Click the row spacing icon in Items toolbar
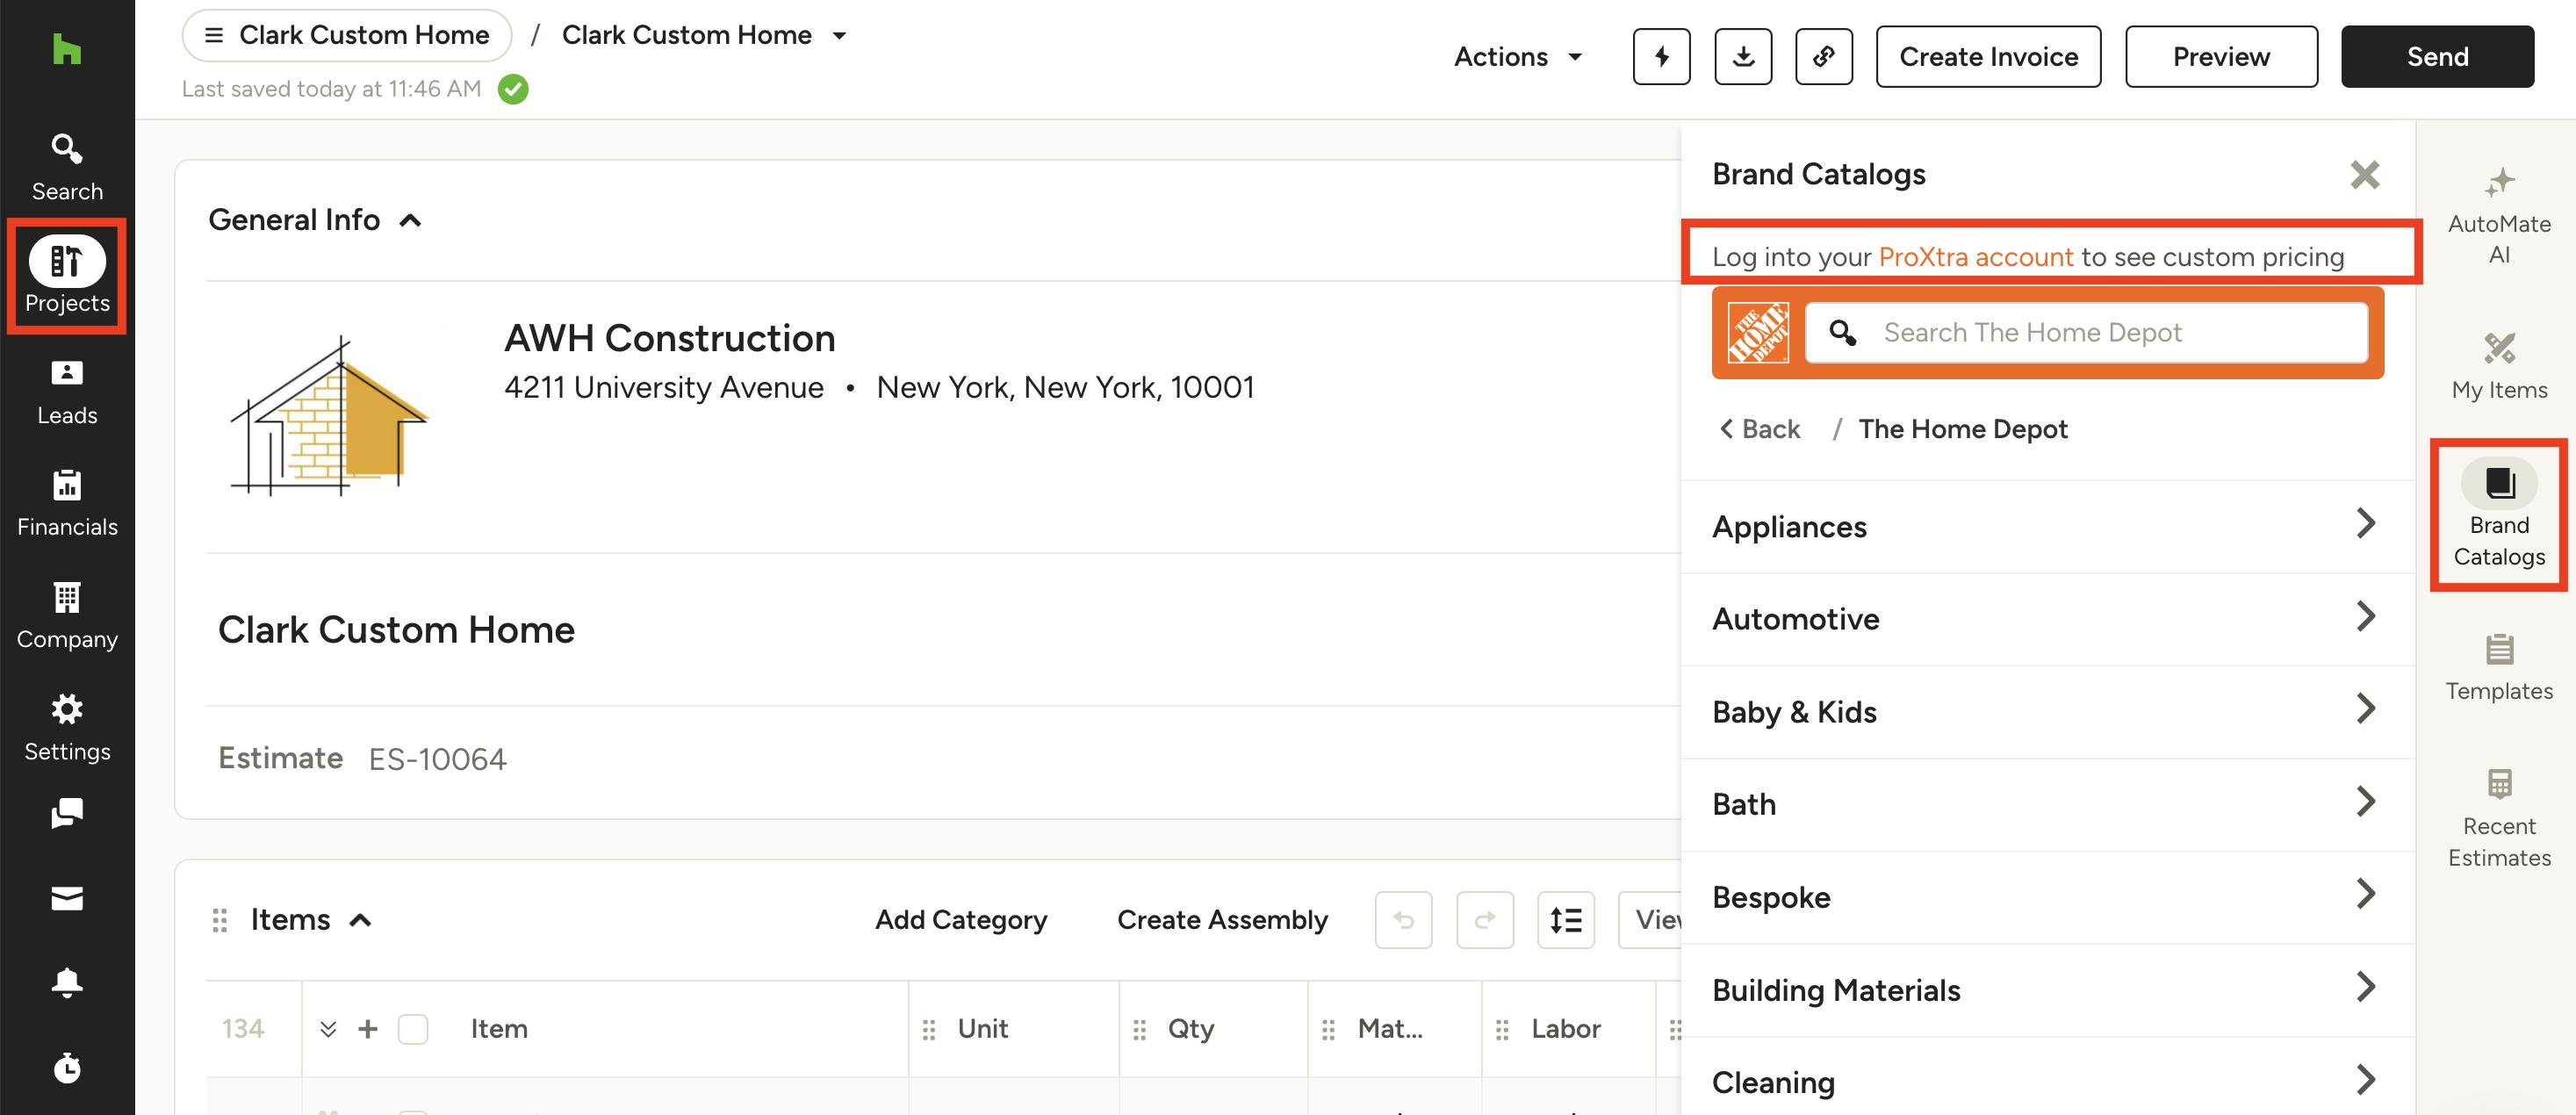This screenshot has width=2576, height=1115. click(1566, 919)
